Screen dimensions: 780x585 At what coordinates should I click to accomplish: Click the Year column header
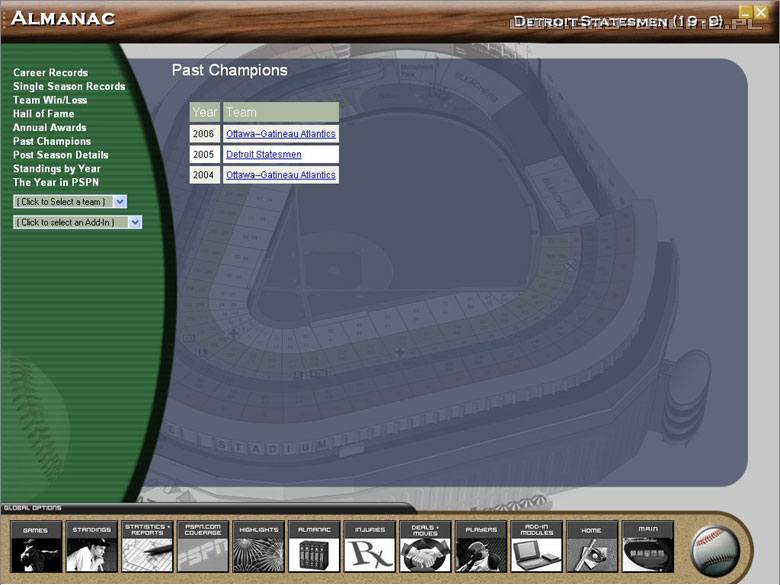[204, 112]
